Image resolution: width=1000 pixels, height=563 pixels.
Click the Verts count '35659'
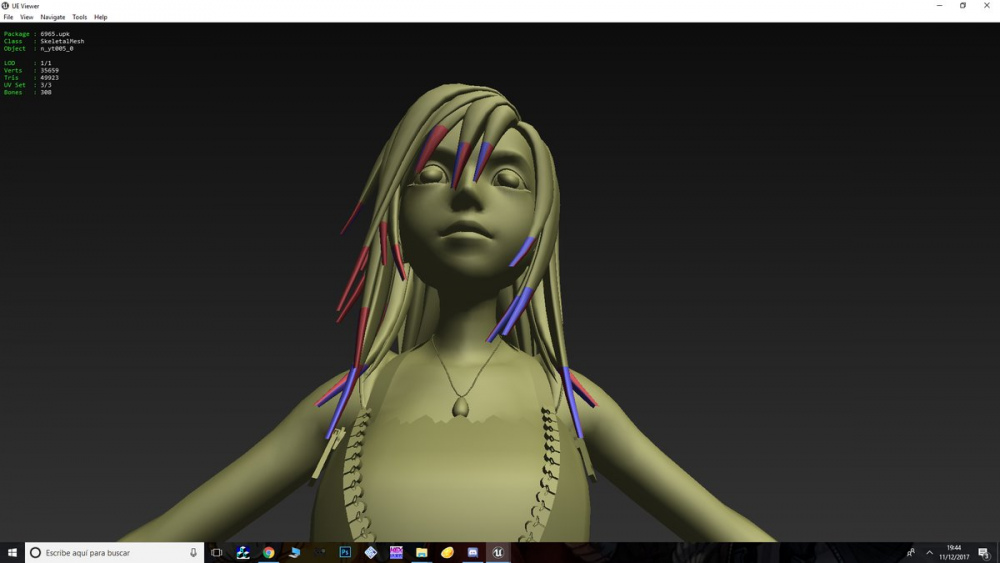pos(49,71)
